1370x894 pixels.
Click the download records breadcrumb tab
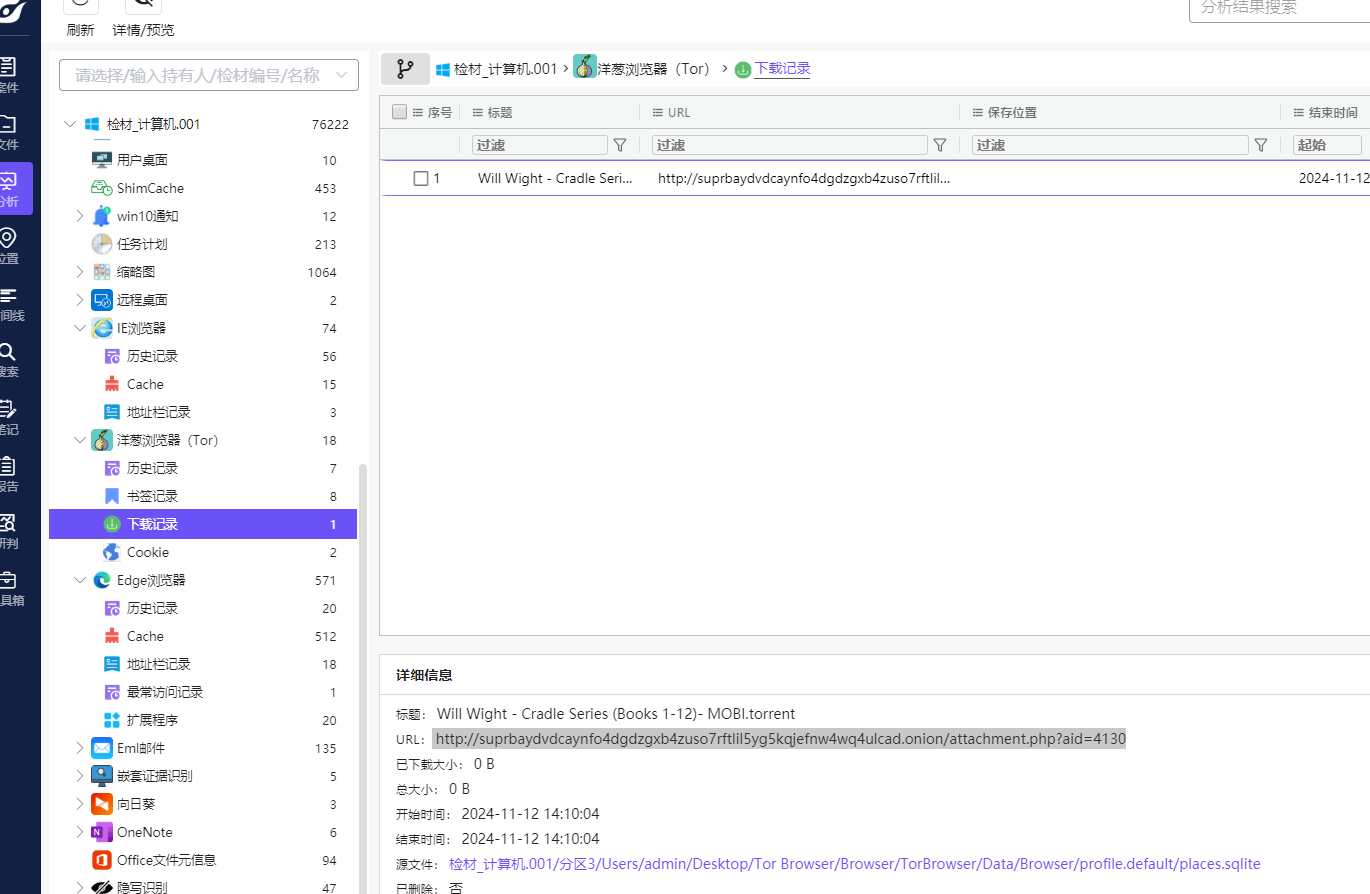coord(781,69)
